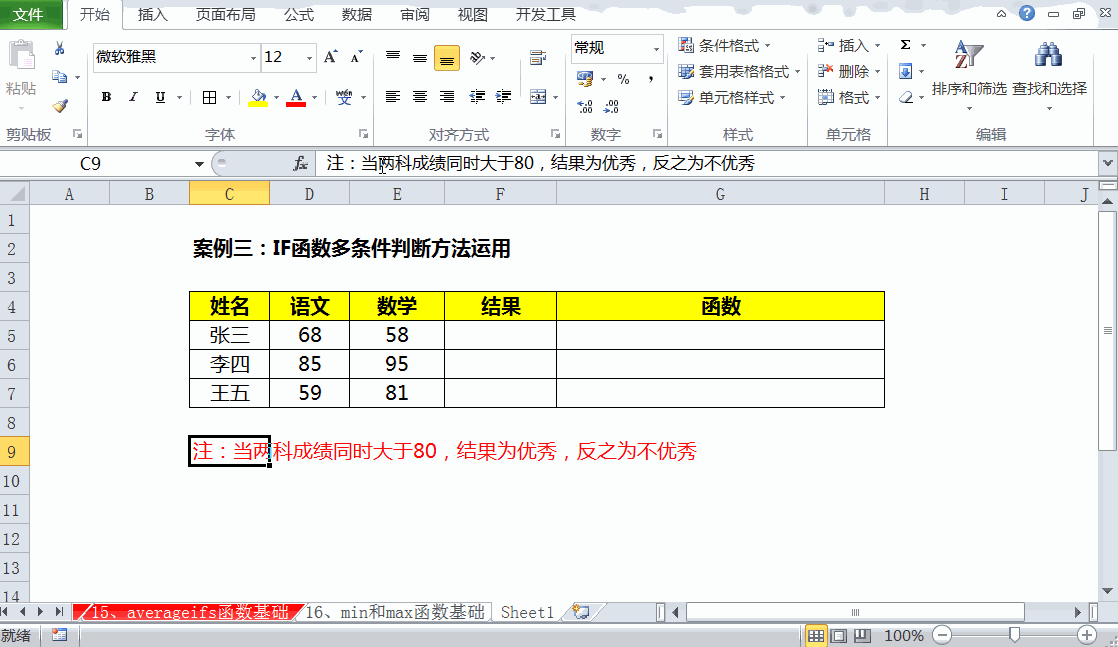1118x647 pixels.
Task: Open sheet tab 16、min和max函数基础
Action: (394, 612)
